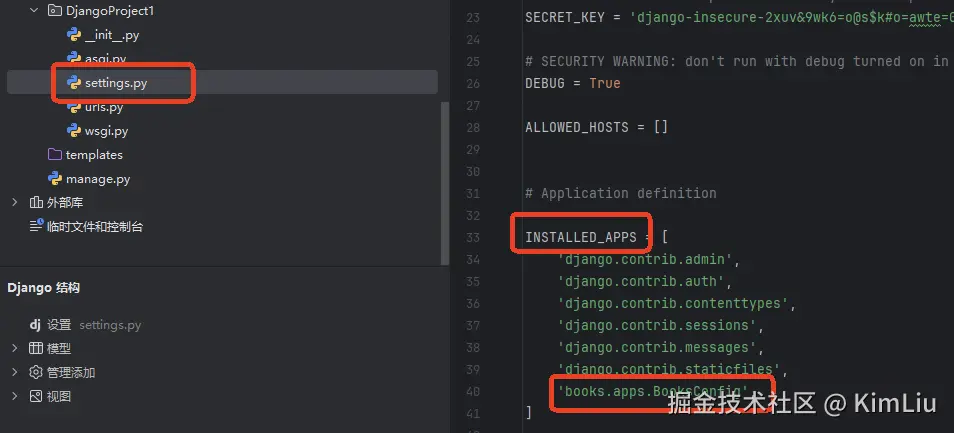Click the external libraries (外部库) icon

(x=36, y=203)
